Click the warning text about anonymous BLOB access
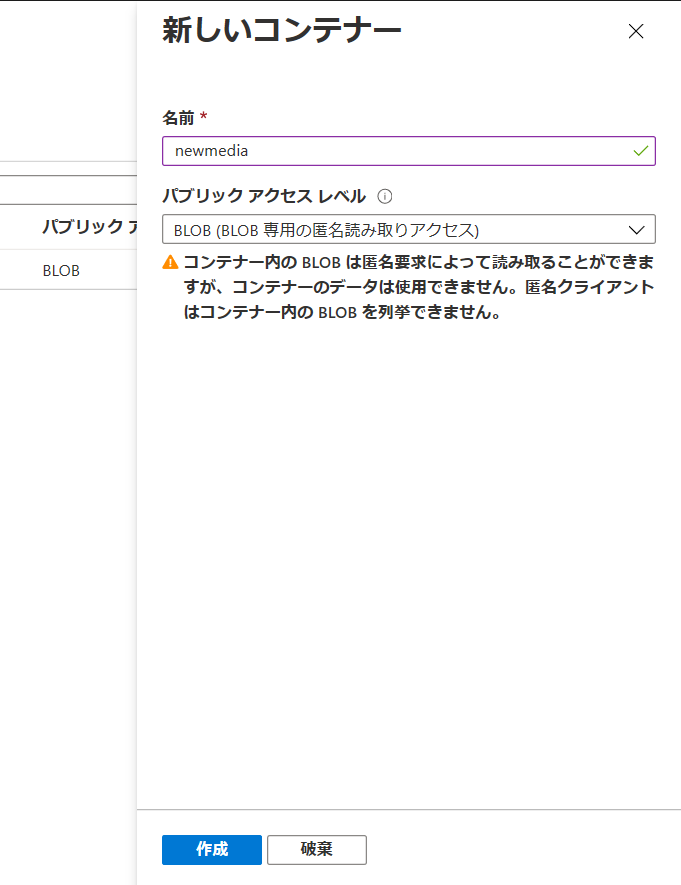681x885 pixels. pyautogui.click(x=418, y=287)
